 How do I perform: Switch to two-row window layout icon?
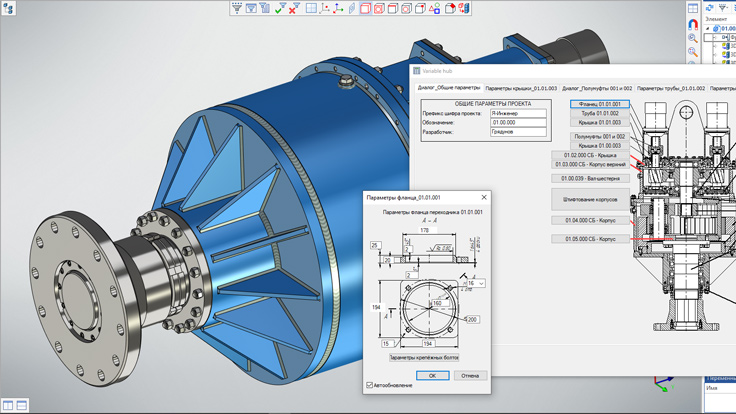(22, 405)
